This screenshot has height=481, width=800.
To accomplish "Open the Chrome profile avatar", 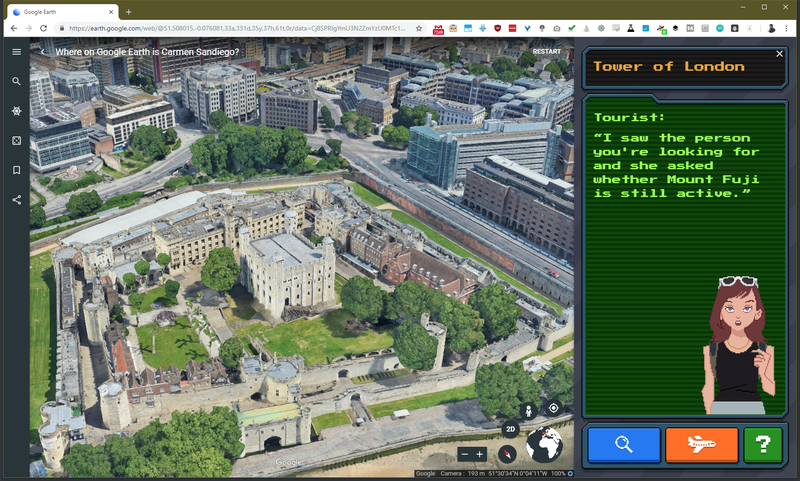I will tap(771, 29).
